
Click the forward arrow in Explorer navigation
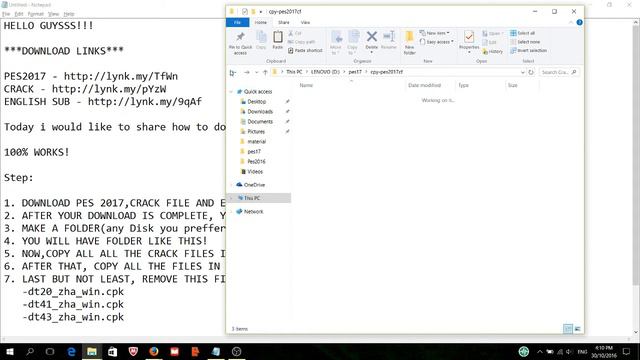click(x=247, y=72)
